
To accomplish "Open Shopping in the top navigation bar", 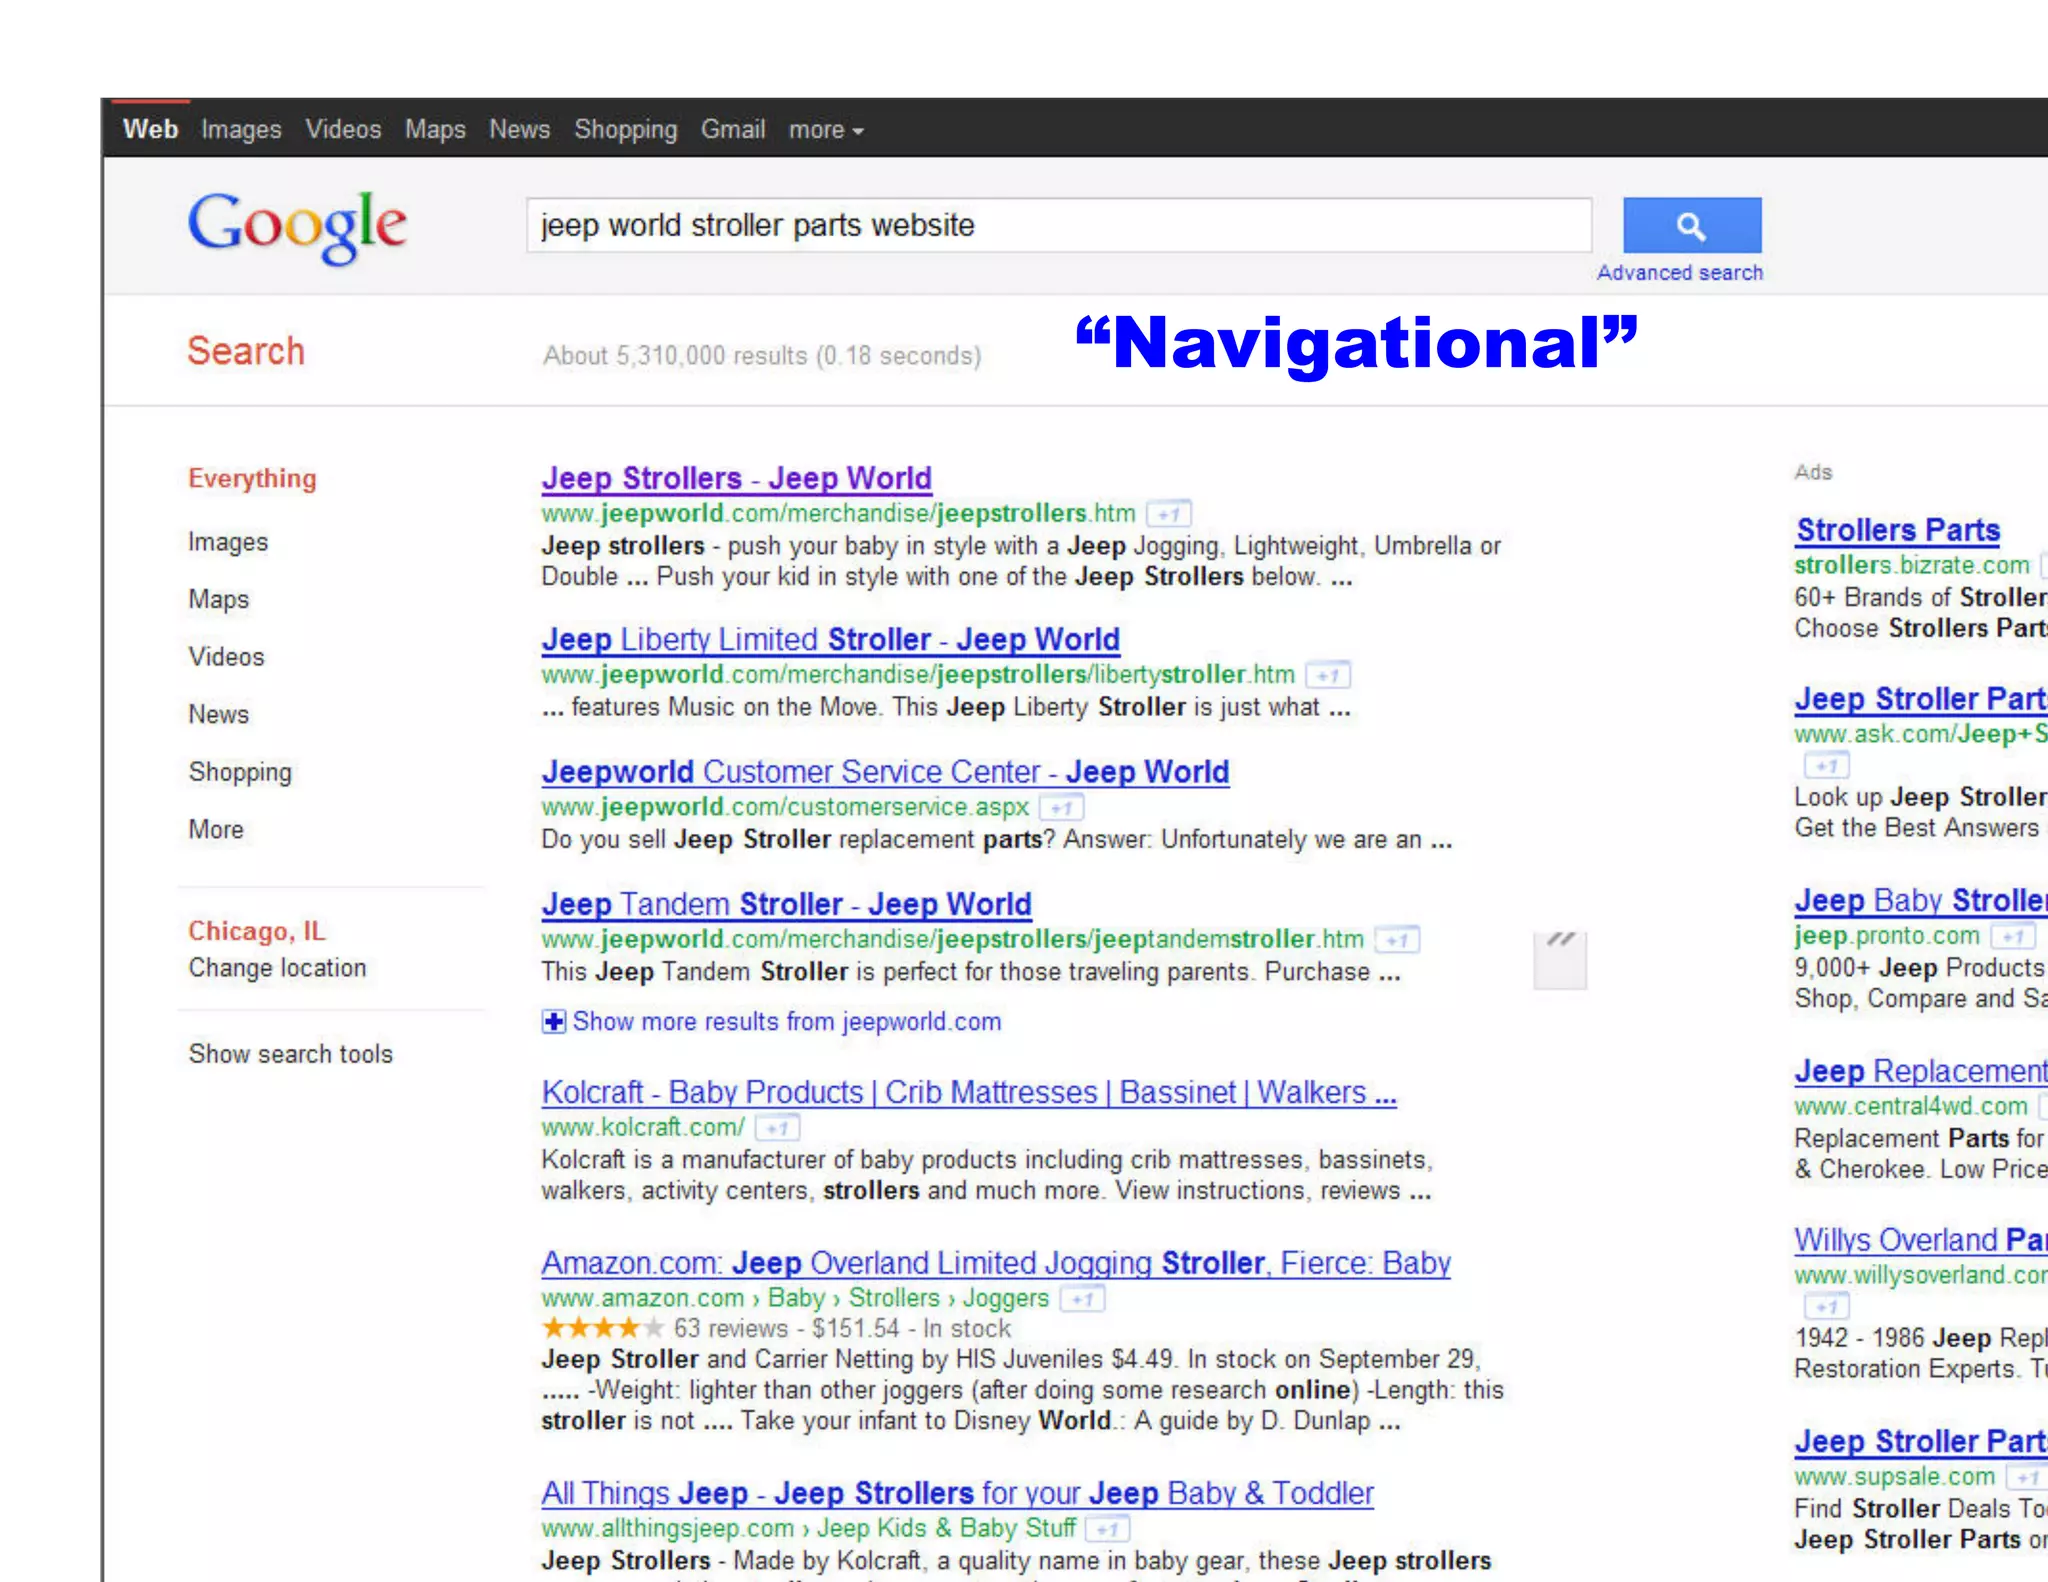I will [625, 130].
